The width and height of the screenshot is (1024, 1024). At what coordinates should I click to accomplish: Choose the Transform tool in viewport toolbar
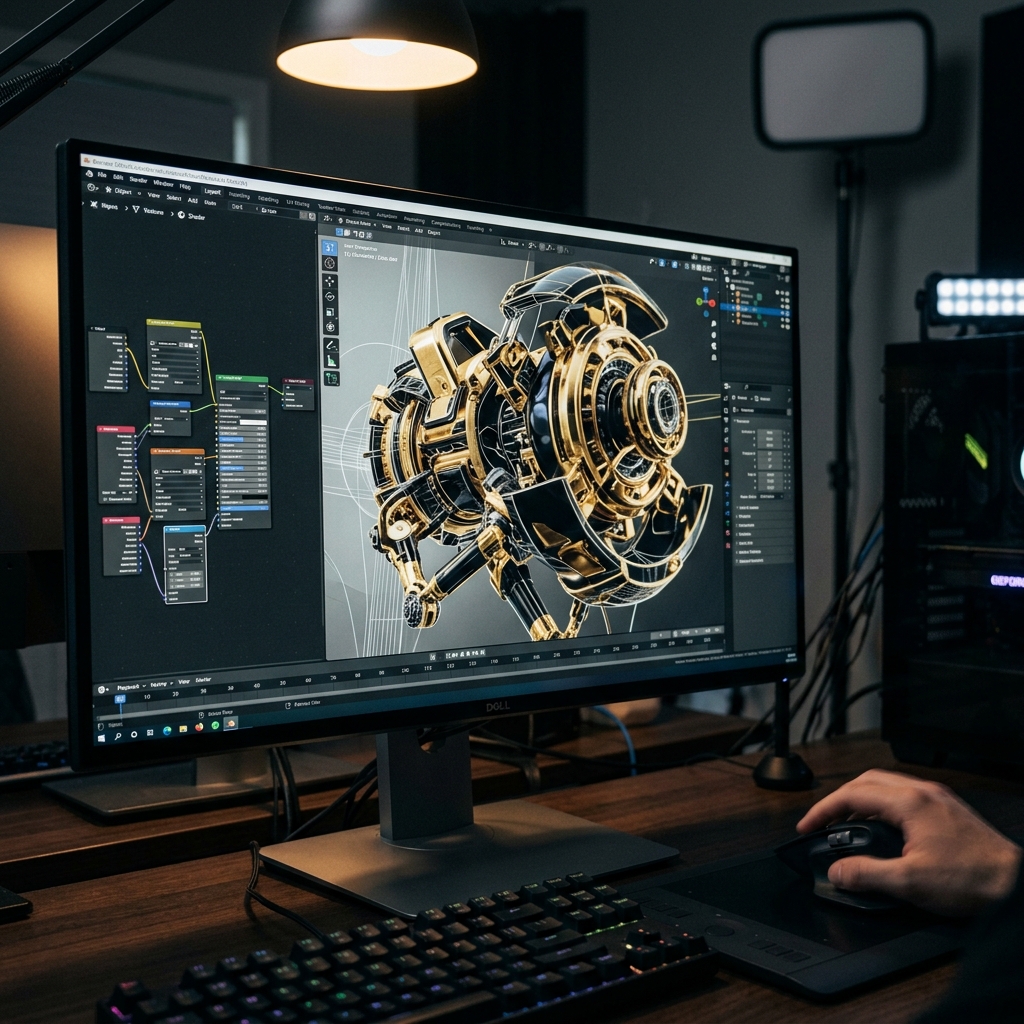pyautogui.click(x=330, y=326)
